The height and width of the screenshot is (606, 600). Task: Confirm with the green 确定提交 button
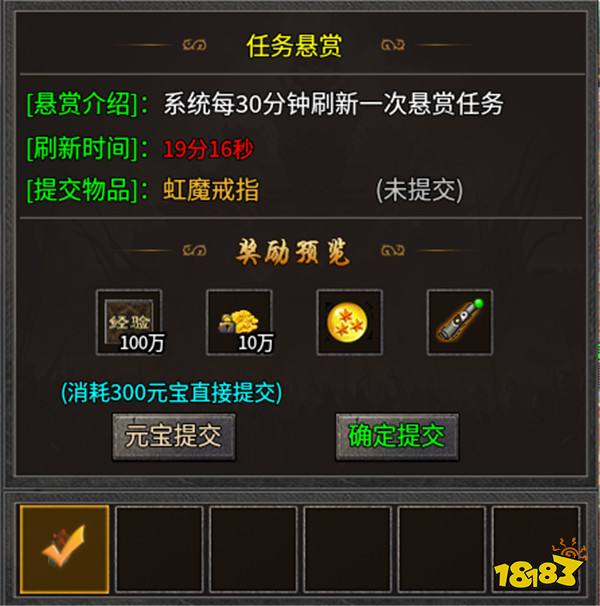pyautogui.click(x=397, y=437)
